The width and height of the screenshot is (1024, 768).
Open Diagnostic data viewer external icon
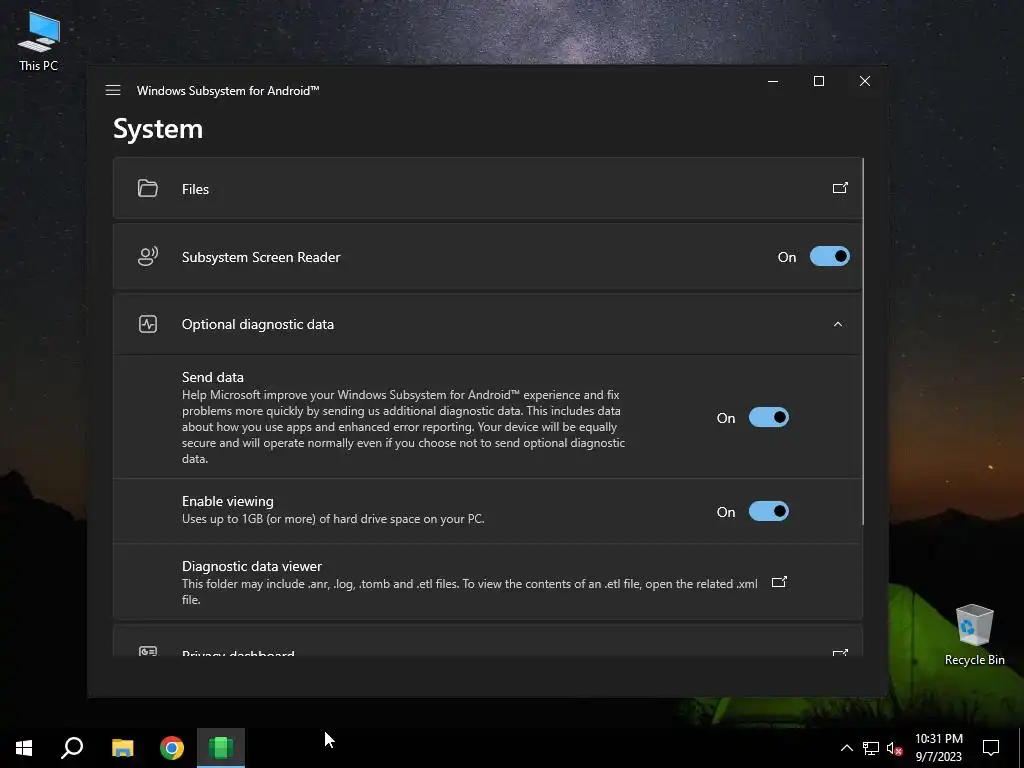point(779,582)
